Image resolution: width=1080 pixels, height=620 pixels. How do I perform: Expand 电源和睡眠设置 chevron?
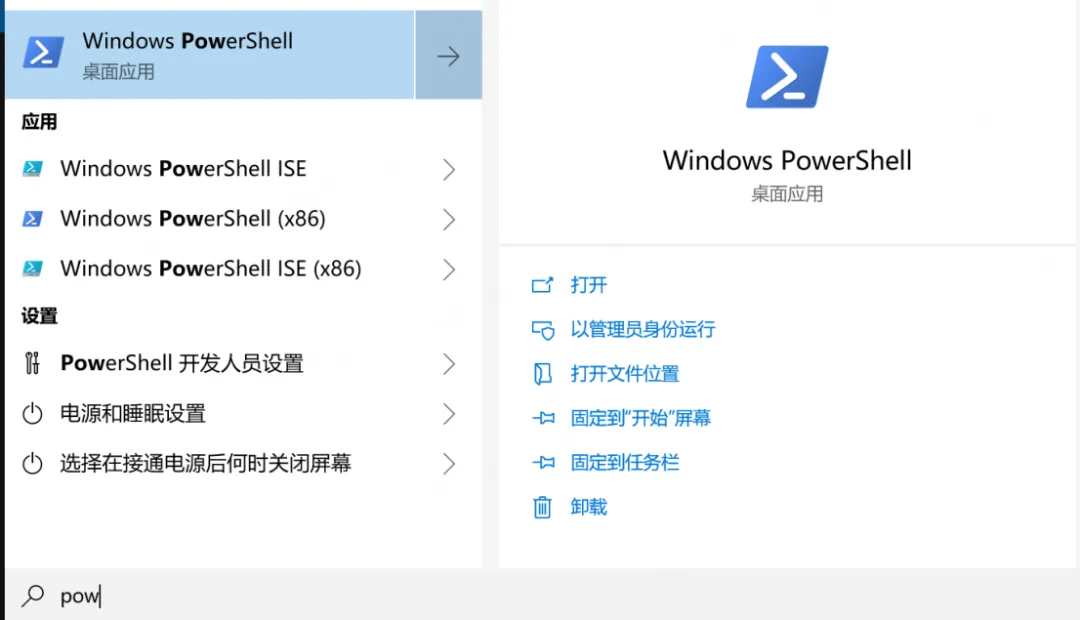tap(449, 413)
